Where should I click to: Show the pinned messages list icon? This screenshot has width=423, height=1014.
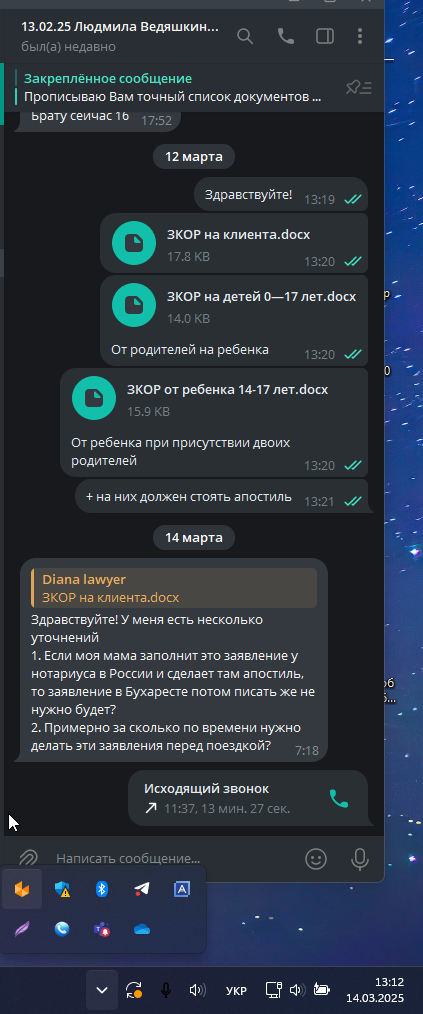358,87
